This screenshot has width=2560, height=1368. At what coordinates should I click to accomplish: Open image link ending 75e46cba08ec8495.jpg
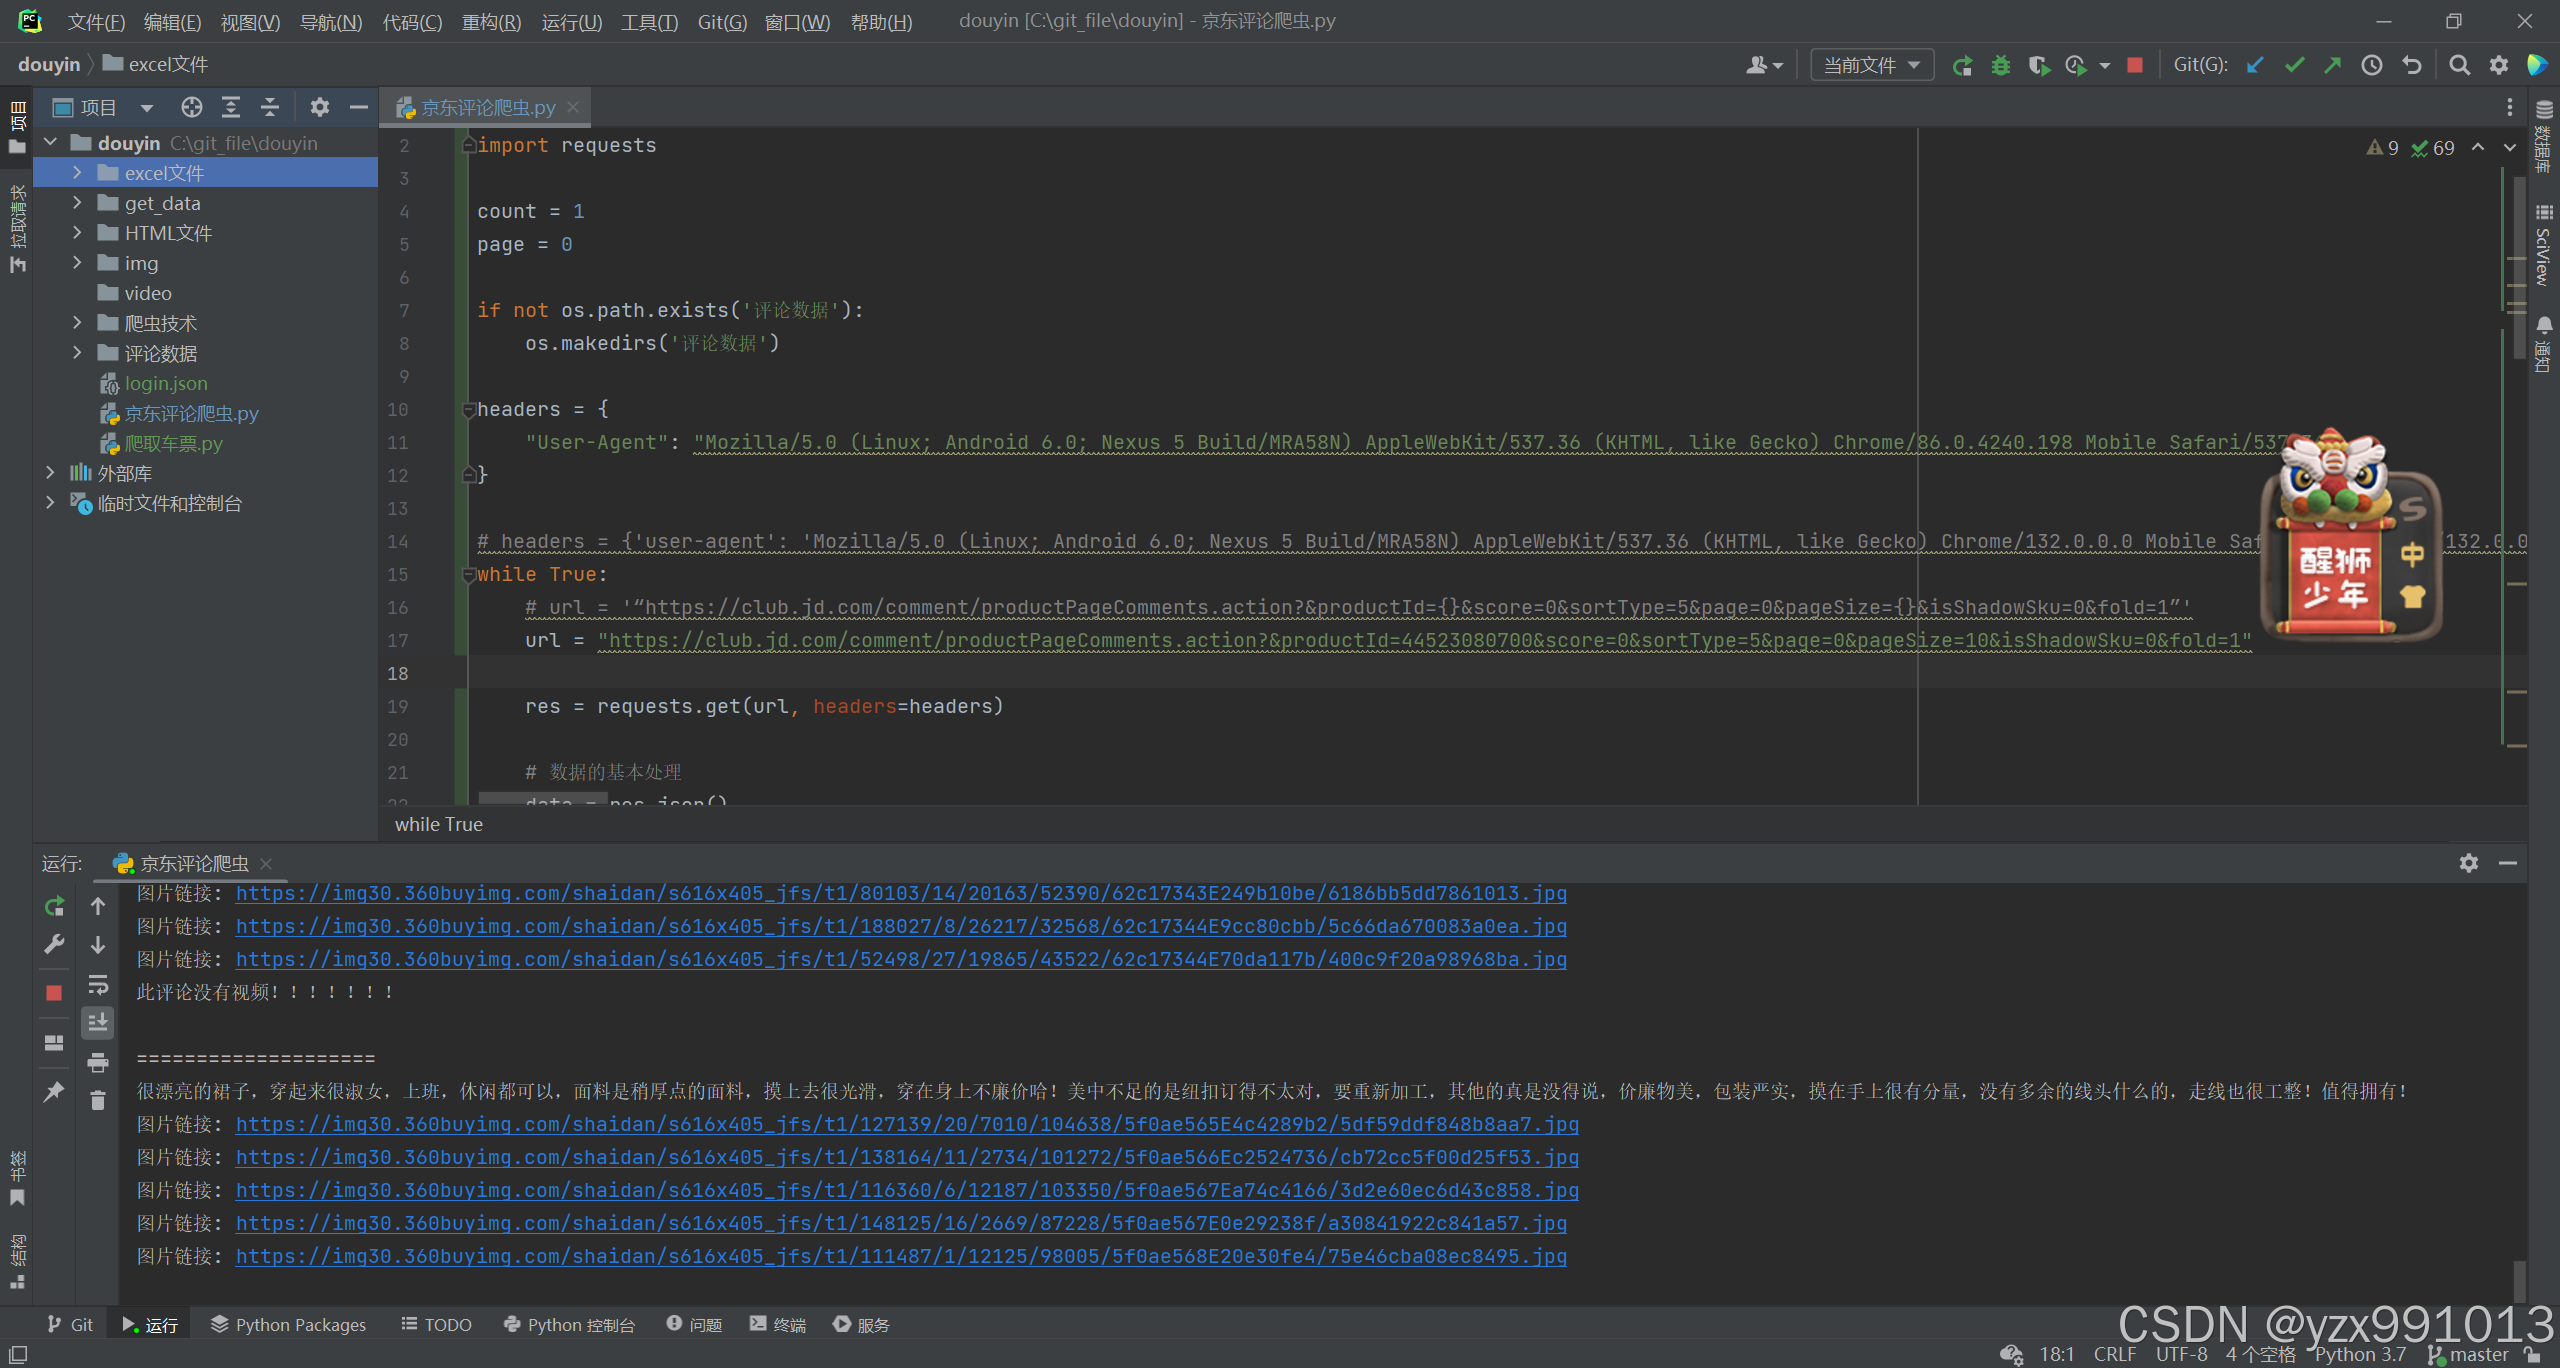[901, 1256]
